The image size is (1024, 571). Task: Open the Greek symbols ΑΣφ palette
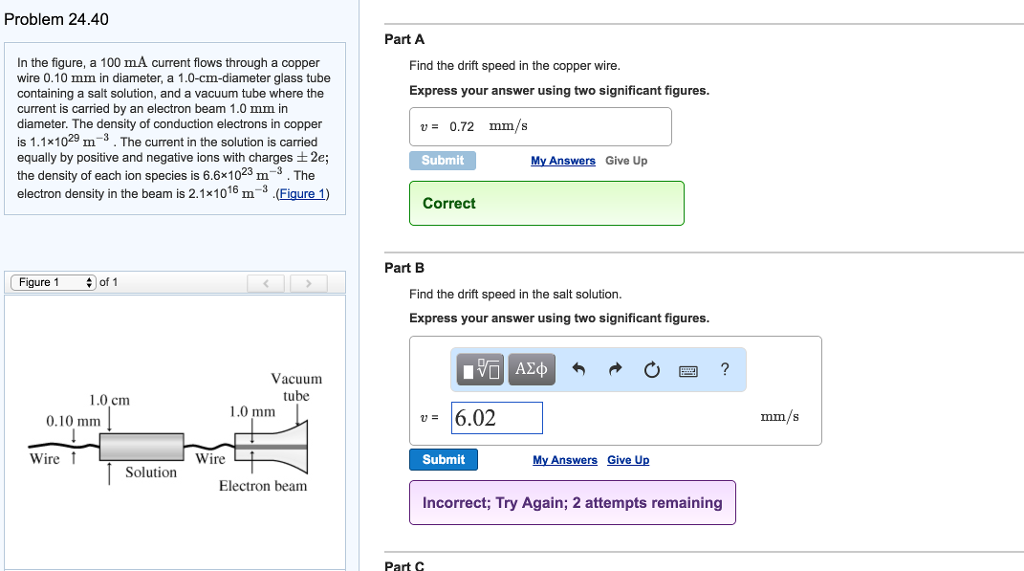pyautogui.click(x=532, y=370)
